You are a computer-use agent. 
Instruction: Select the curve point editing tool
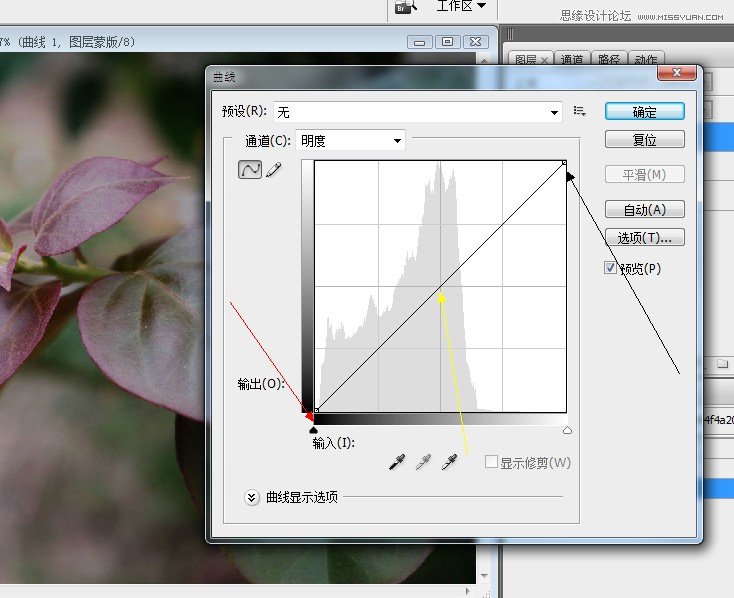click(x=250, y=170)
